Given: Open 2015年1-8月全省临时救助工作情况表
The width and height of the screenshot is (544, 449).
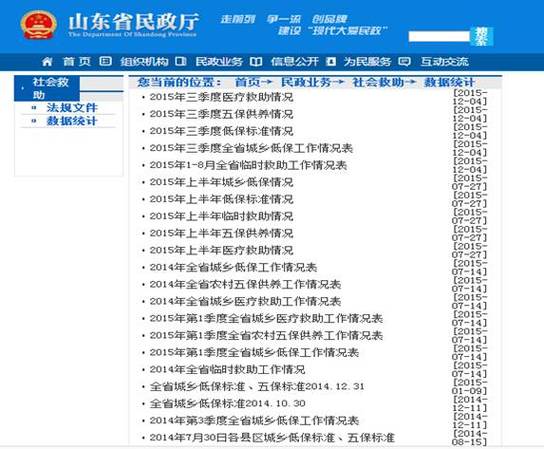Looking at the screenshot, I should point(248,165).
